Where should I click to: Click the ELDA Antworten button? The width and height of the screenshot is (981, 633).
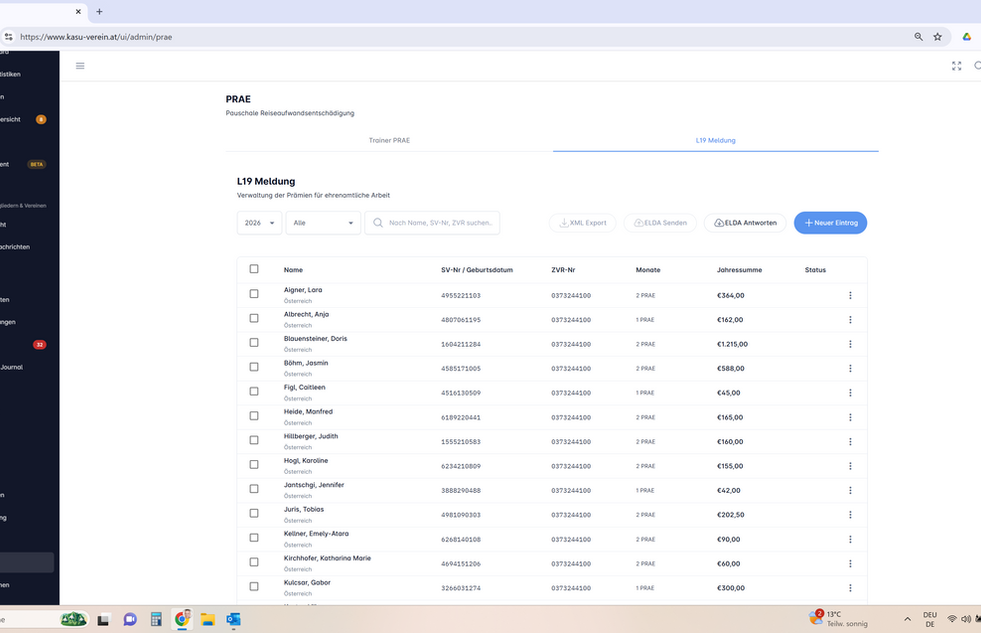[745, 223]
